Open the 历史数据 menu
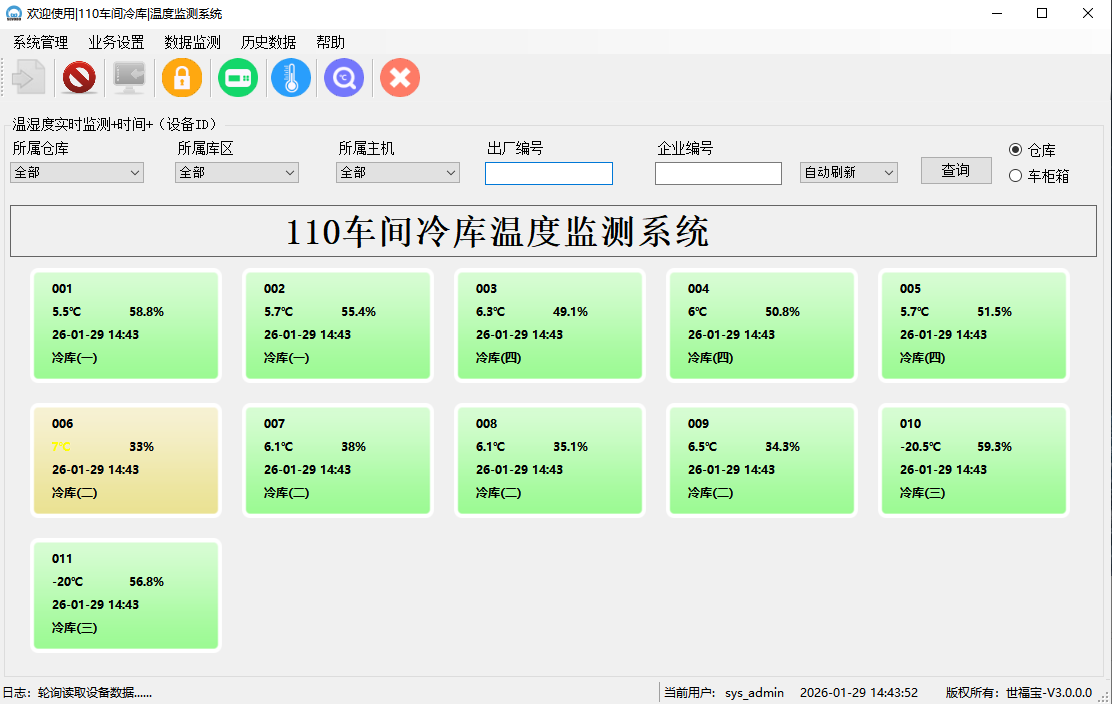The height and width of the screenshot is (704, 1112). [x=268, y=42]
